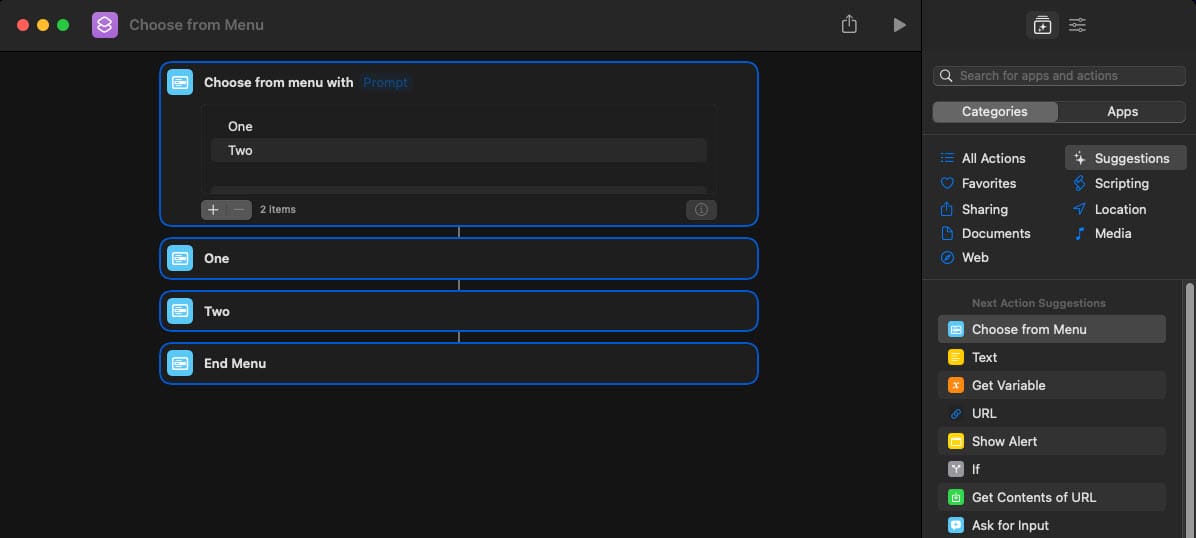Click the Choose from menu with action icon

point(180,82)
